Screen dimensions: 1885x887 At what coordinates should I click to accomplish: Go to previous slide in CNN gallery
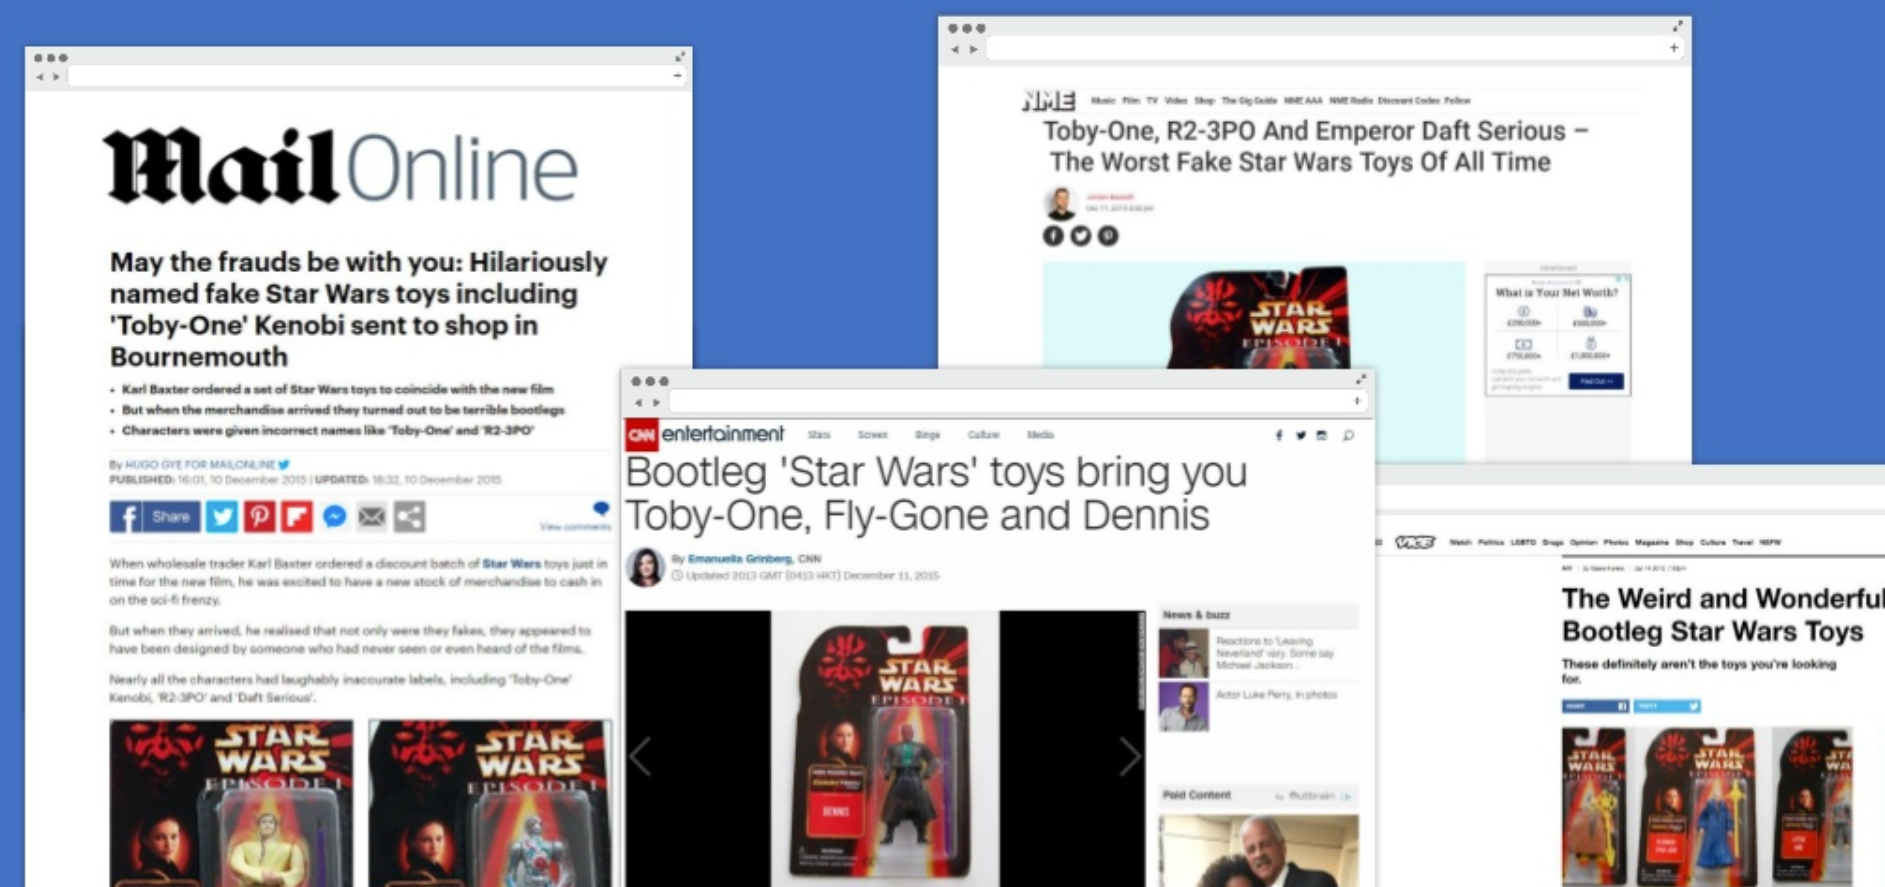coord(641,756)
